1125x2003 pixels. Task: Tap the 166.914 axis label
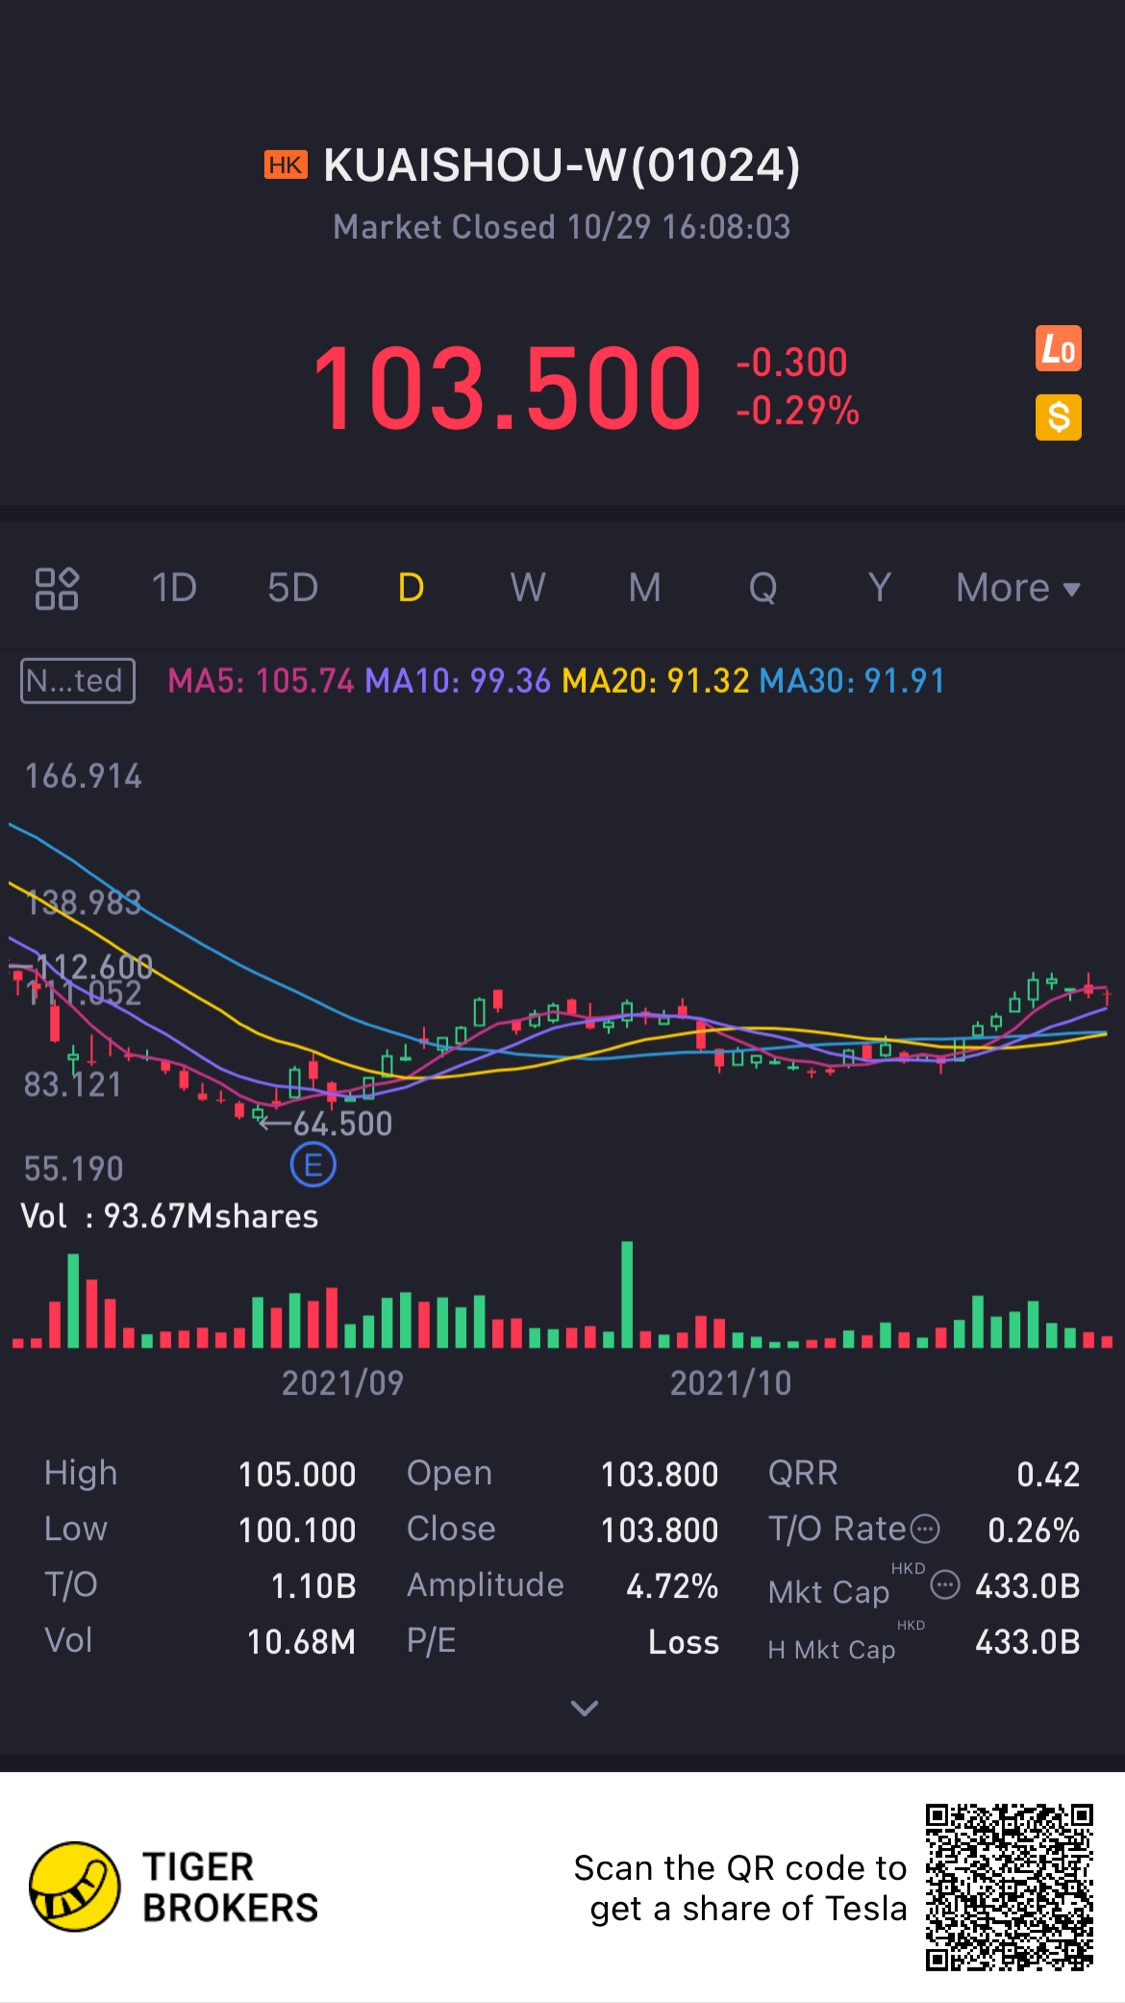(83, 776)
